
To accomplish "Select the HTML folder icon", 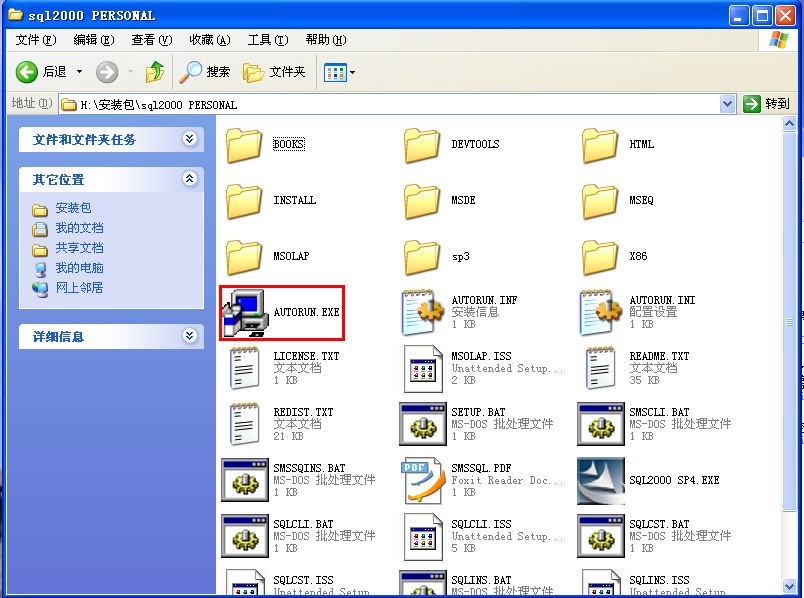I will pyautogui.click(x=600, y=145).
